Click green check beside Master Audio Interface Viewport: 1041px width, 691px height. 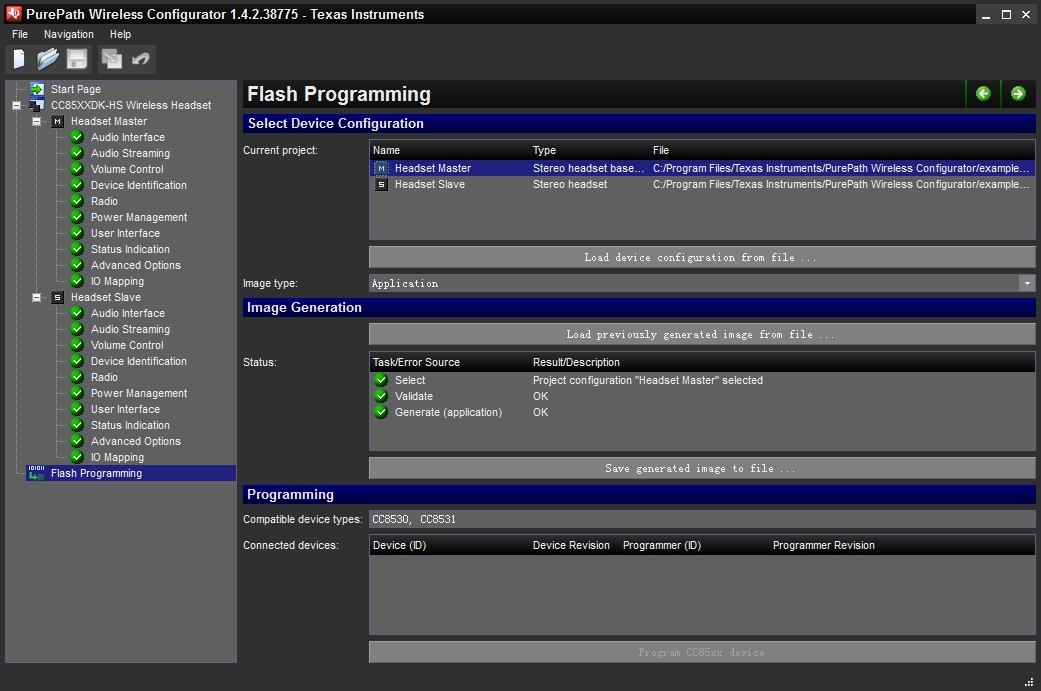point(77,137)
